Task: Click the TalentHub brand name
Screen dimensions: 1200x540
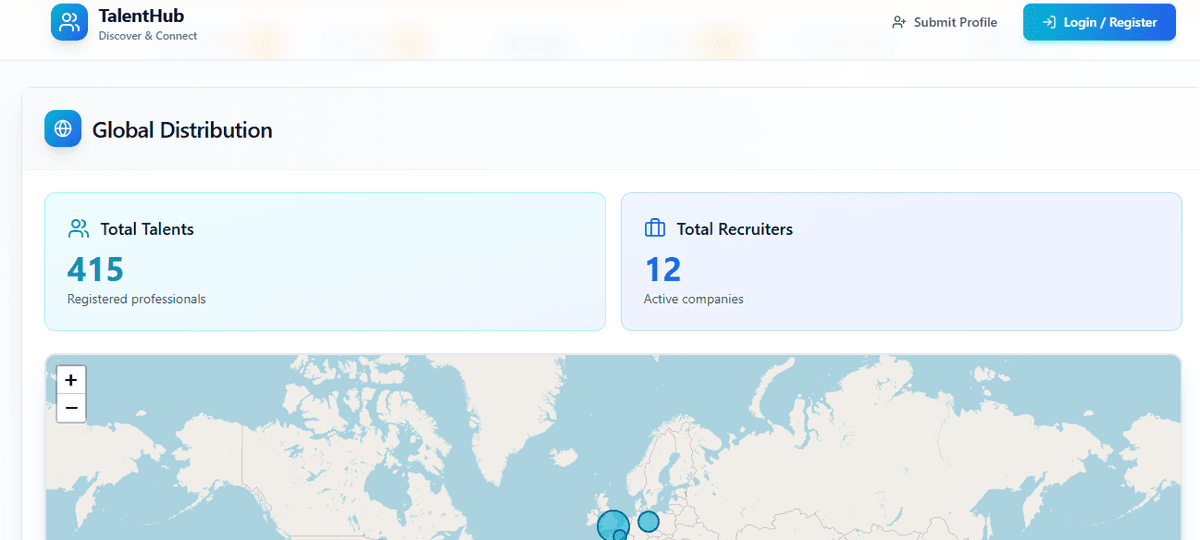Action: pyautogui.click(x=141, y=16)
